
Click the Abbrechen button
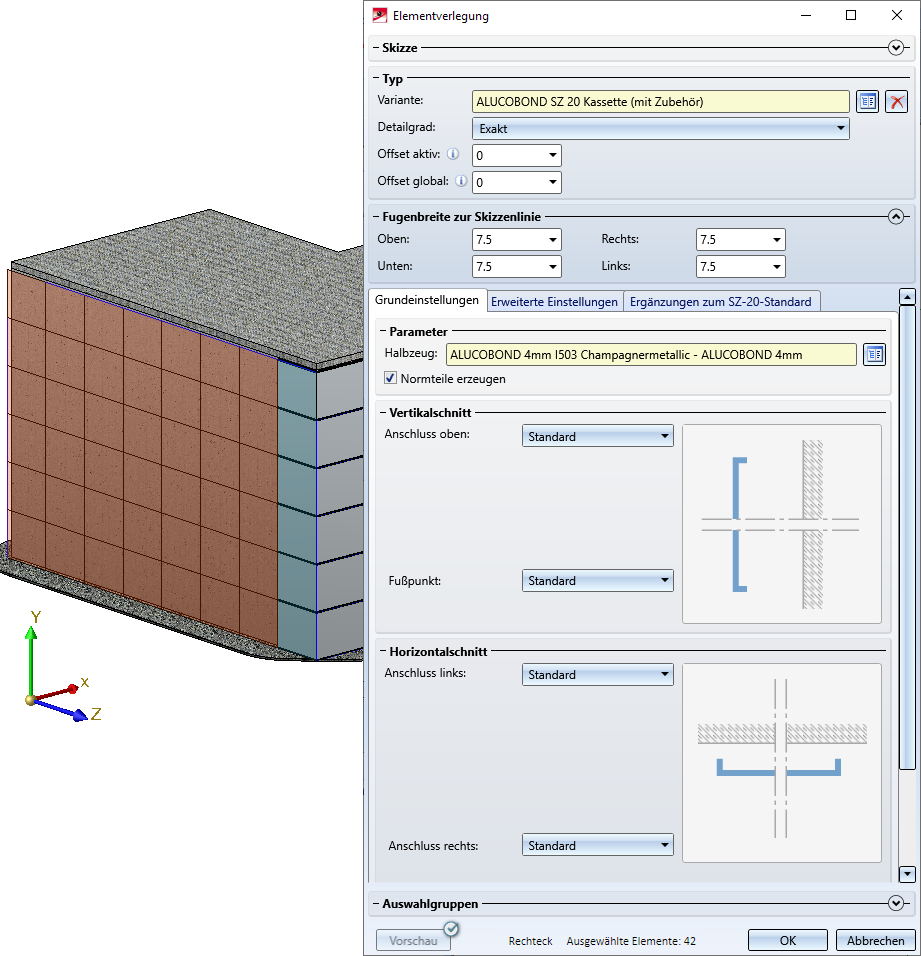pos(876,941)
